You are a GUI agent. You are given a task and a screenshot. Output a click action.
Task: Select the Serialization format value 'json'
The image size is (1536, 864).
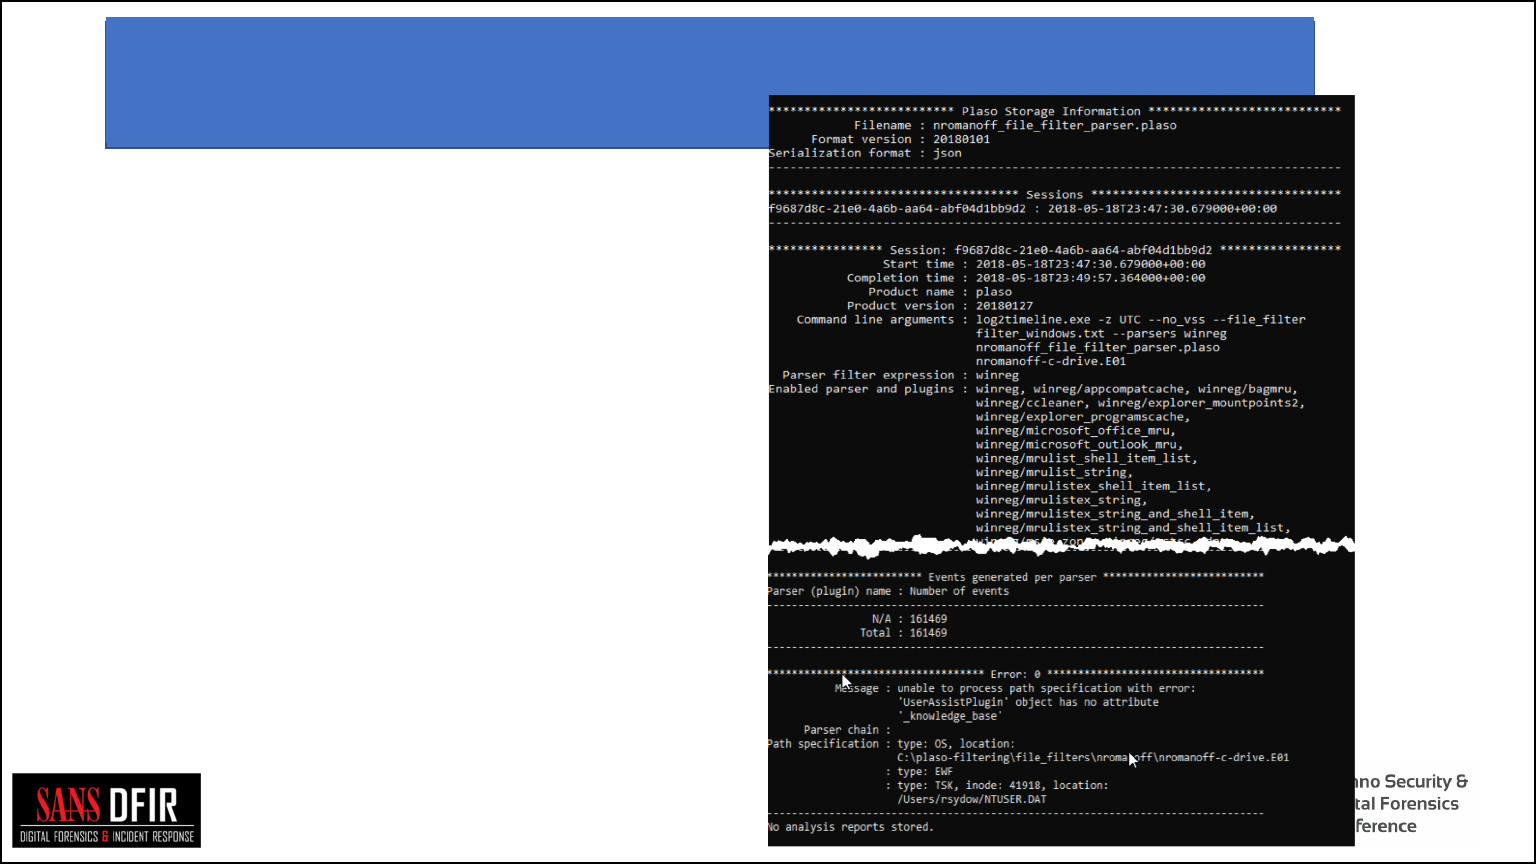tap(947, 153)
